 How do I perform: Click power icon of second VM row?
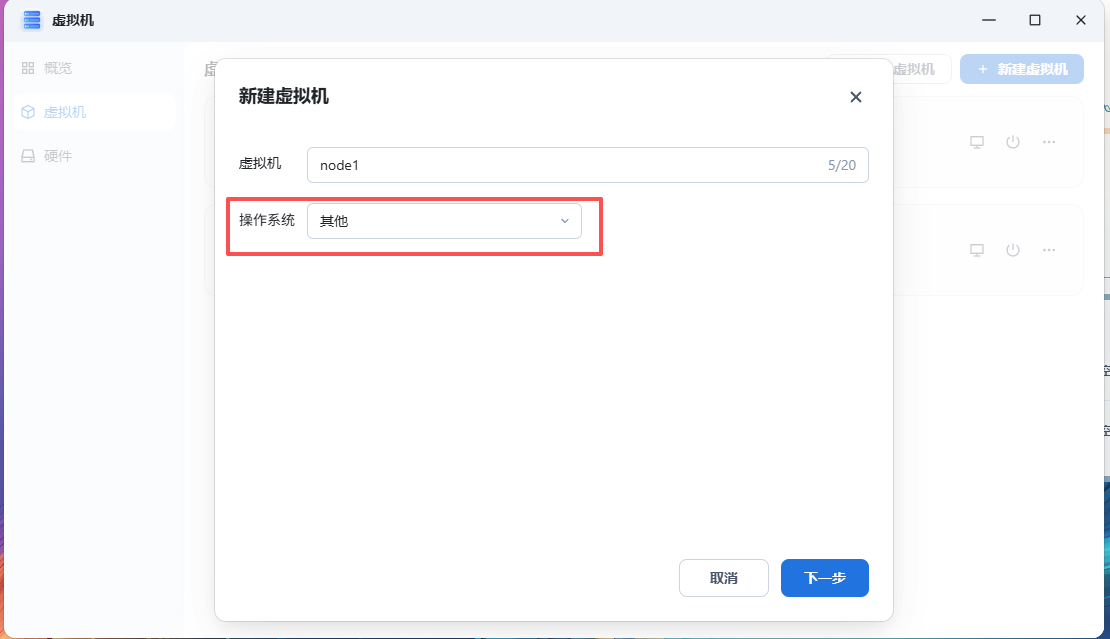tap(1012, 250)
